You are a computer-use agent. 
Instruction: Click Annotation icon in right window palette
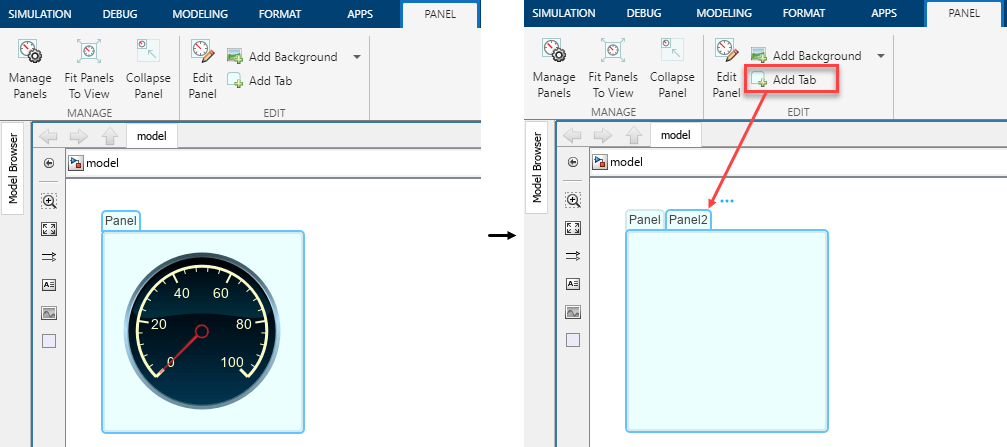[x=573, y=284]
